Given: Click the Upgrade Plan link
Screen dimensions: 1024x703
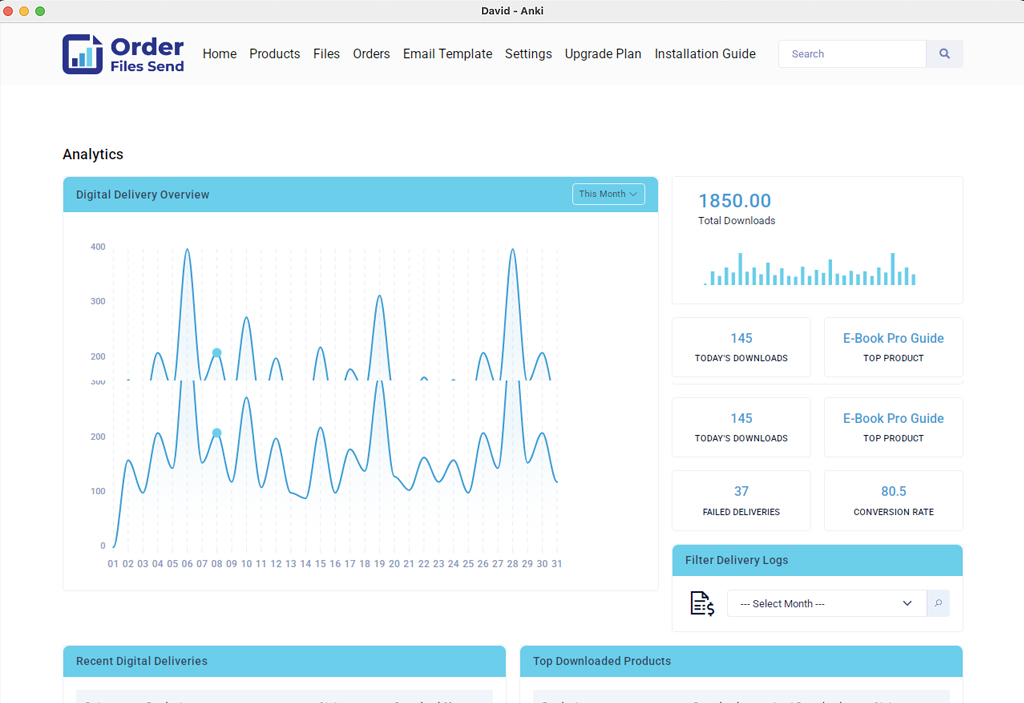Looking at the screenshot, I should (x=603, y=54).
